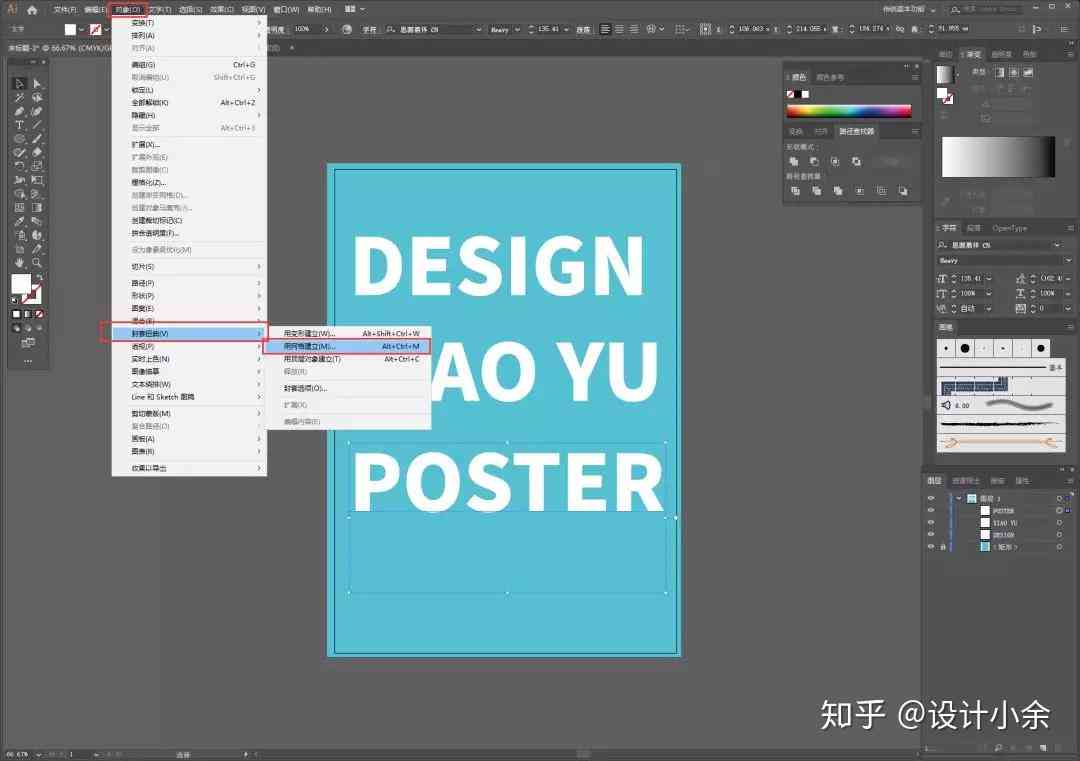Click target circle of DESIGN layer
This screenshot has height=761, width=1080.
pyautogui.click(x=1059, y=534)
